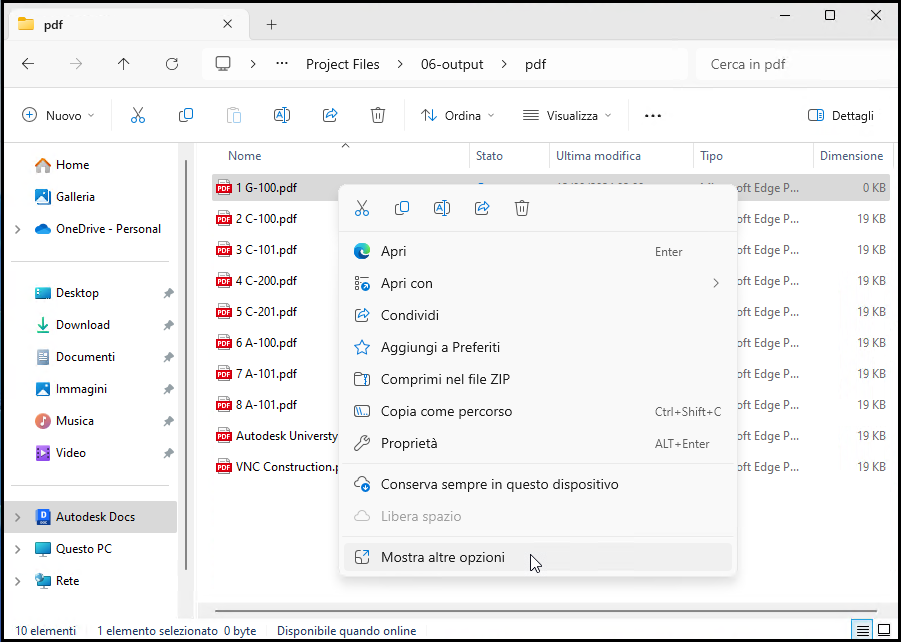Click the Paste icon in the toolbar

click(x=233, y=115)
